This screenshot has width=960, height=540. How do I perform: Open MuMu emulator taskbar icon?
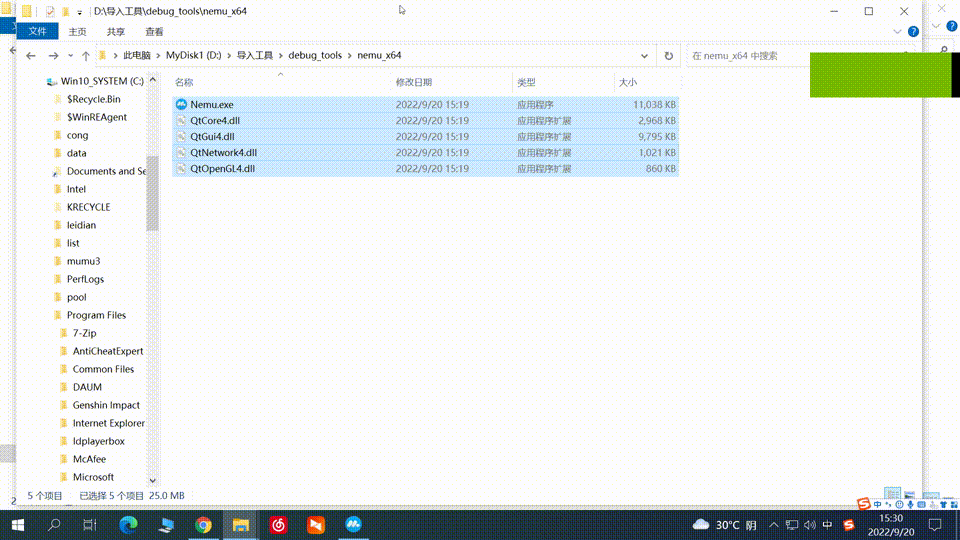pos(353,525)
